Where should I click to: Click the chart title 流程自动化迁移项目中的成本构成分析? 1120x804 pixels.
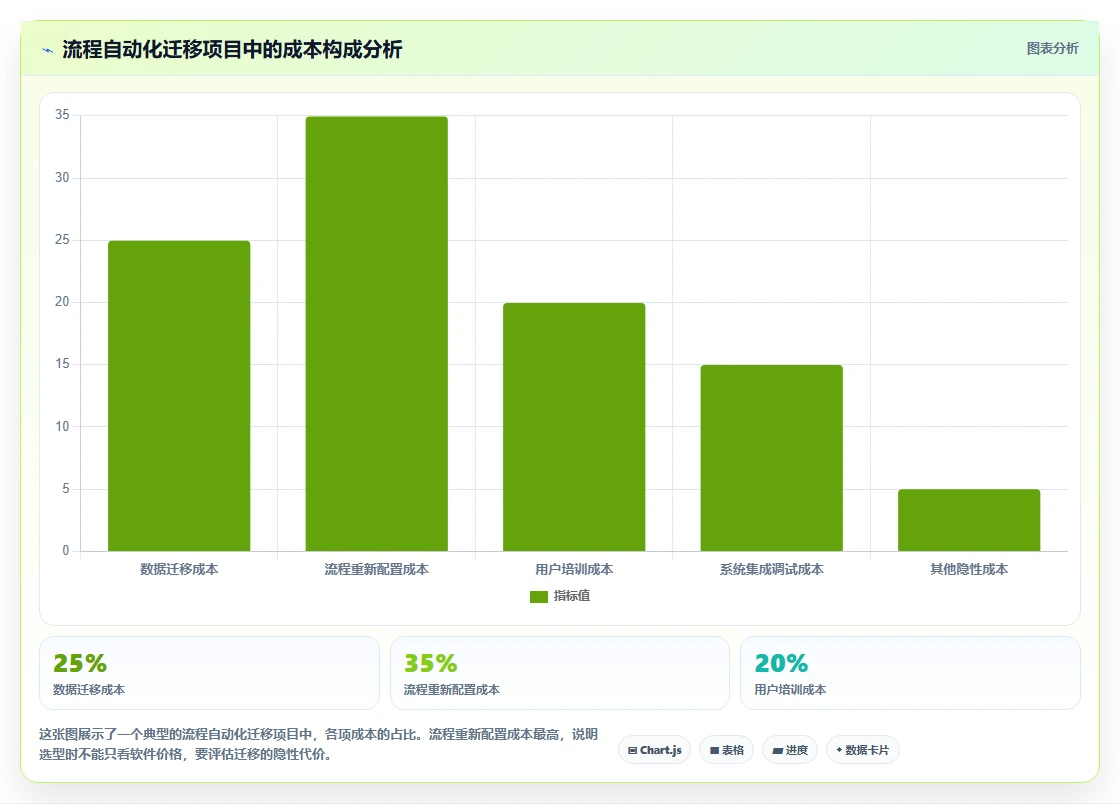232,49
